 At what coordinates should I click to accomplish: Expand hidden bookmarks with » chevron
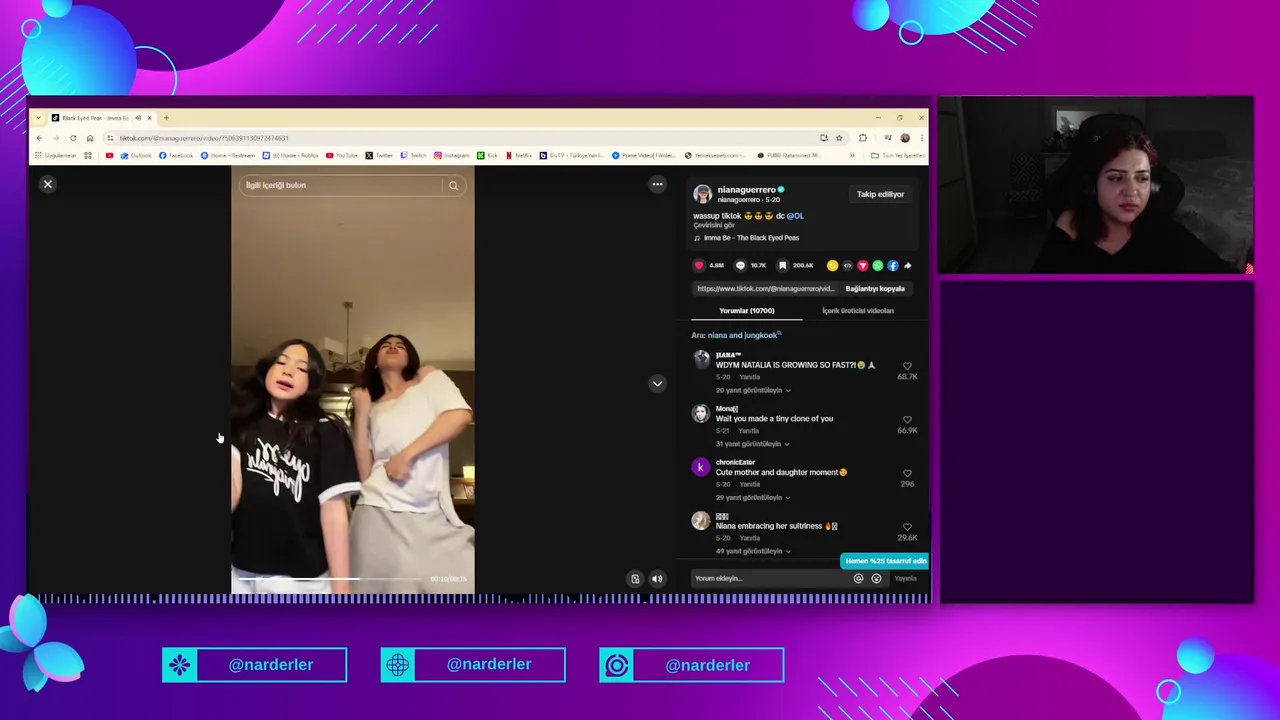[852, 155]
